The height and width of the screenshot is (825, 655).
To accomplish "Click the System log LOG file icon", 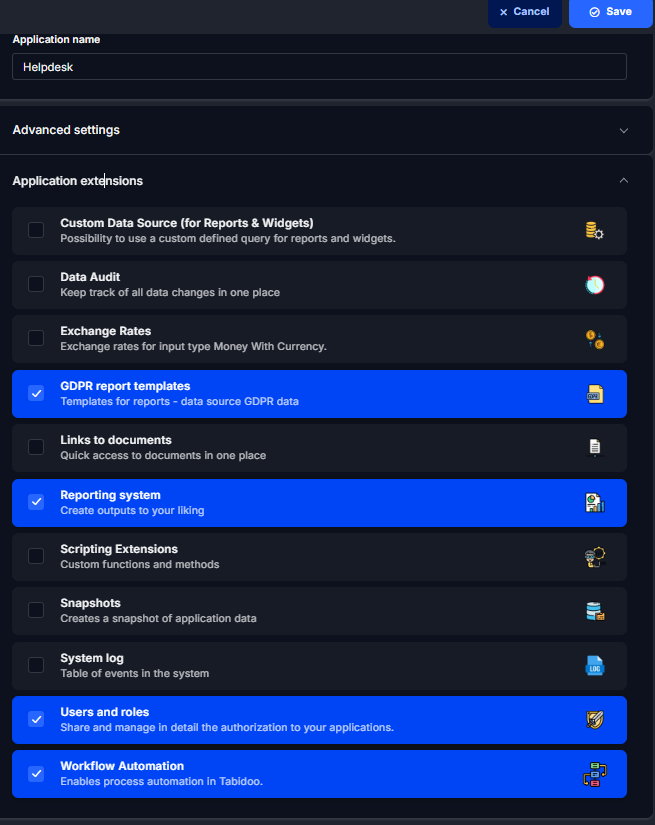I will click(594, 666).
